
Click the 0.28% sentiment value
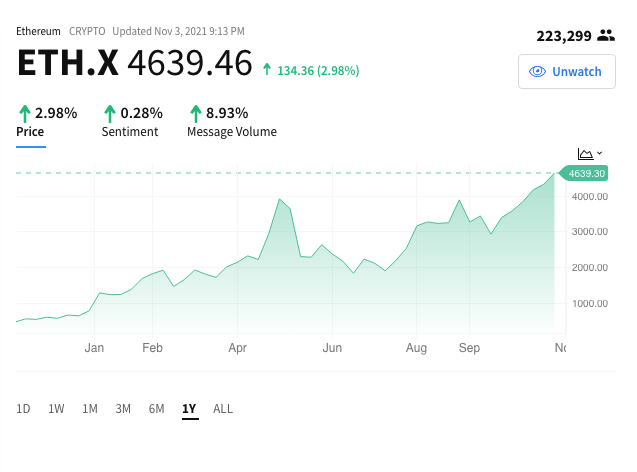[x=142, y=113]
